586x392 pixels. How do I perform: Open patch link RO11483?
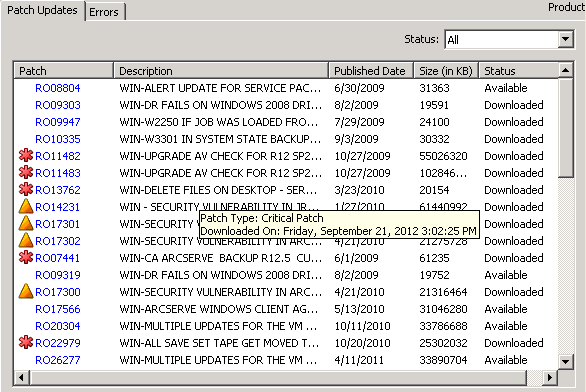(58, 173)
